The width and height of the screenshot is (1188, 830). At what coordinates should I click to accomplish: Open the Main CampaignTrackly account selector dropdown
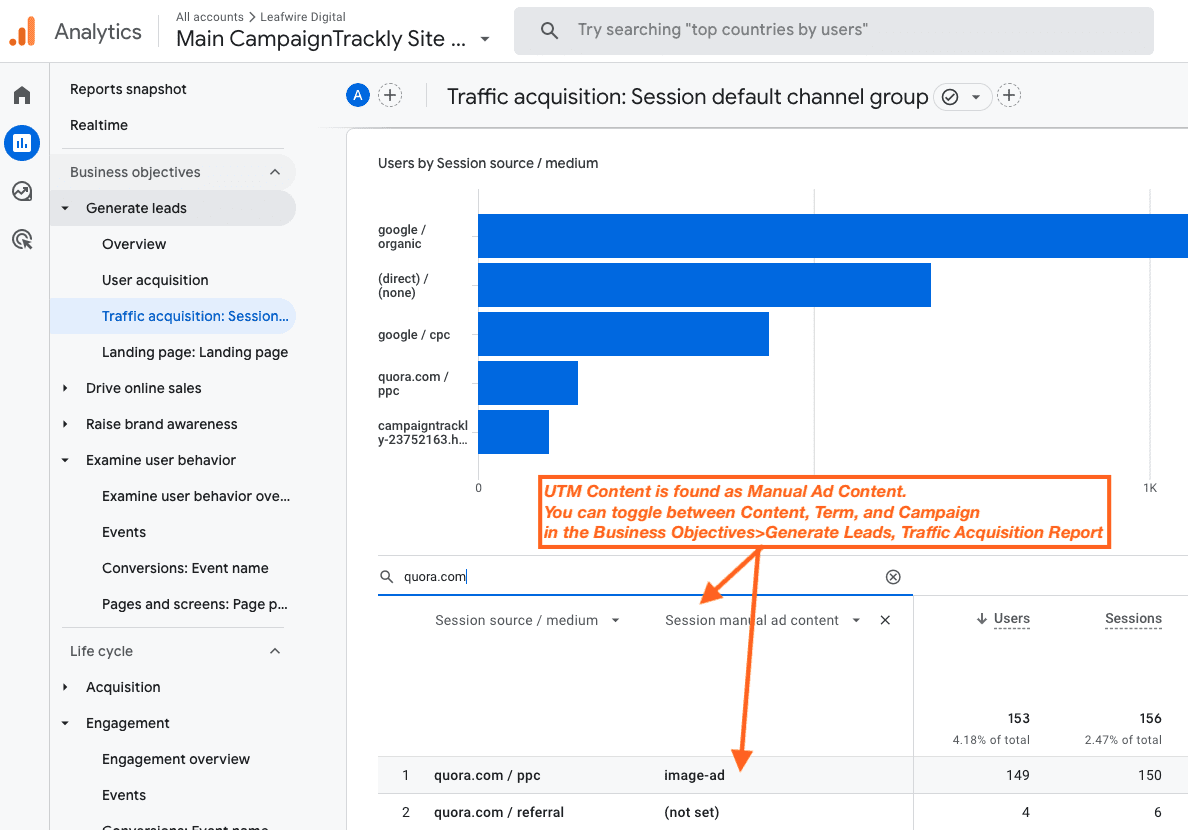click(485, 38)
